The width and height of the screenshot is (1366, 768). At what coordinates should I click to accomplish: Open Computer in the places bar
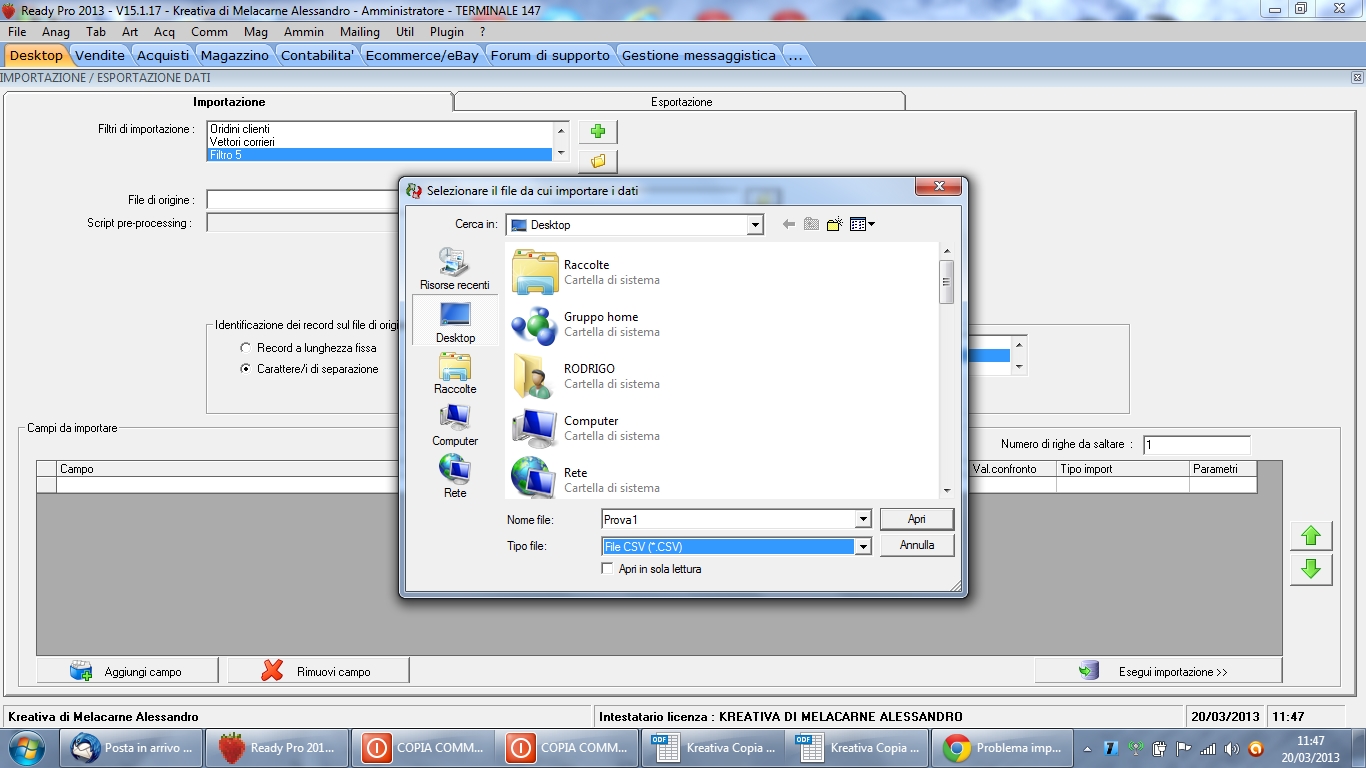(455, 425)
